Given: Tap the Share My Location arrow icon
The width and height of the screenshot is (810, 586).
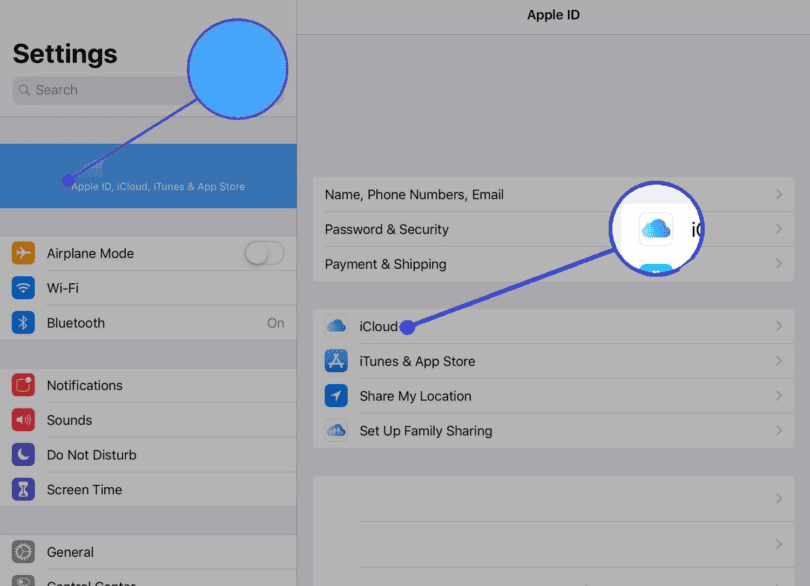Looking at the screenshot, I should coord(336,396).
